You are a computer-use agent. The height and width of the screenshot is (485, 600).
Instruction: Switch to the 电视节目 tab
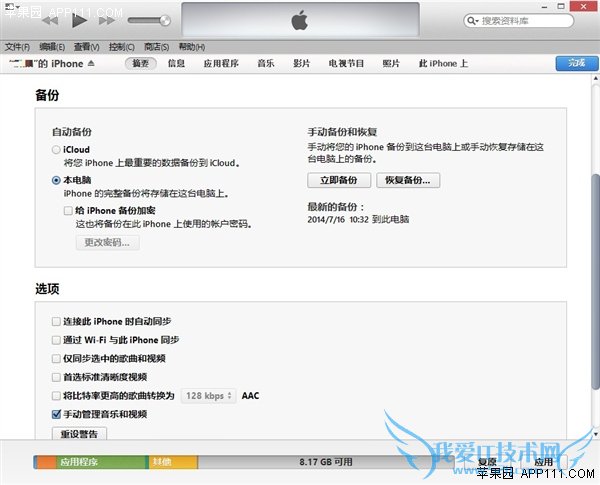[x=346, y=64]
